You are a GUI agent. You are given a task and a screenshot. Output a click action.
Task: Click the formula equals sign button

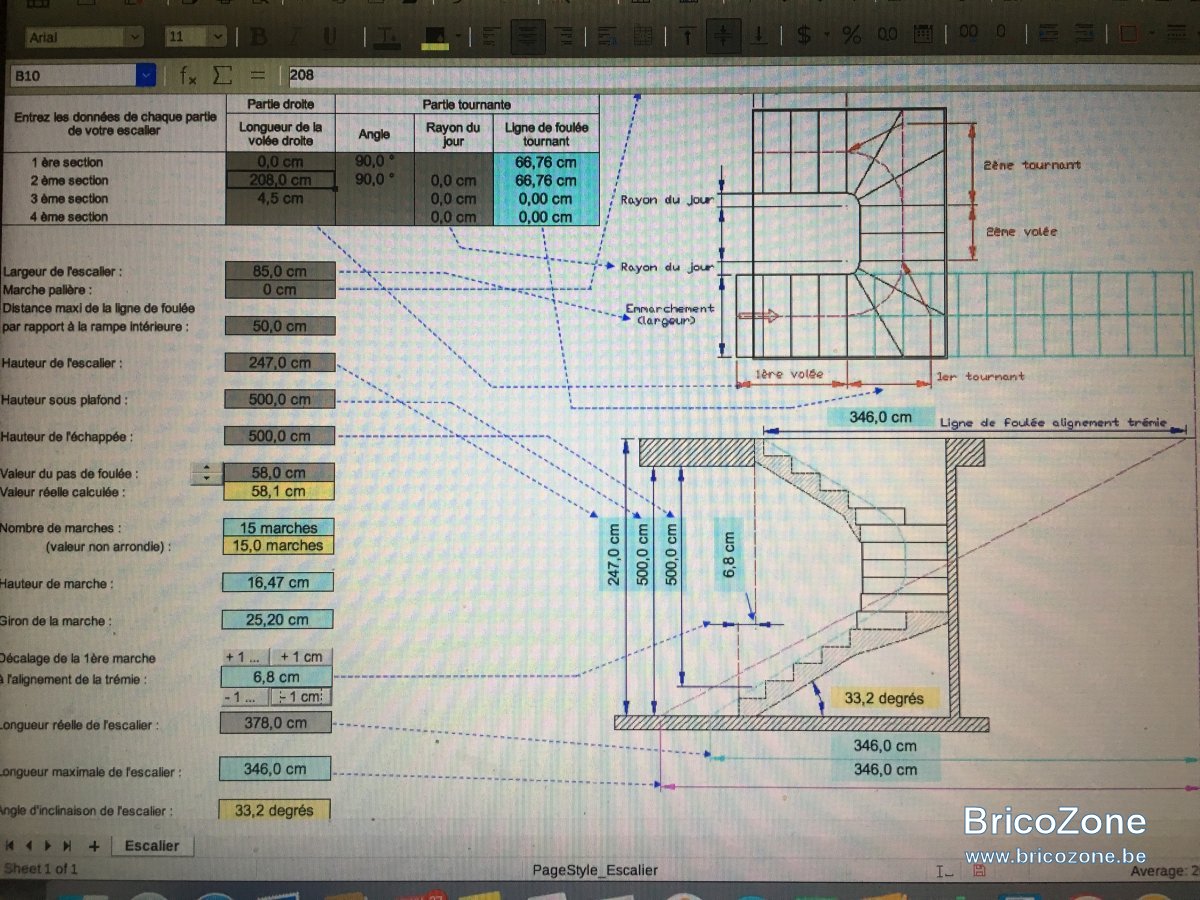[x=257, y=75]
